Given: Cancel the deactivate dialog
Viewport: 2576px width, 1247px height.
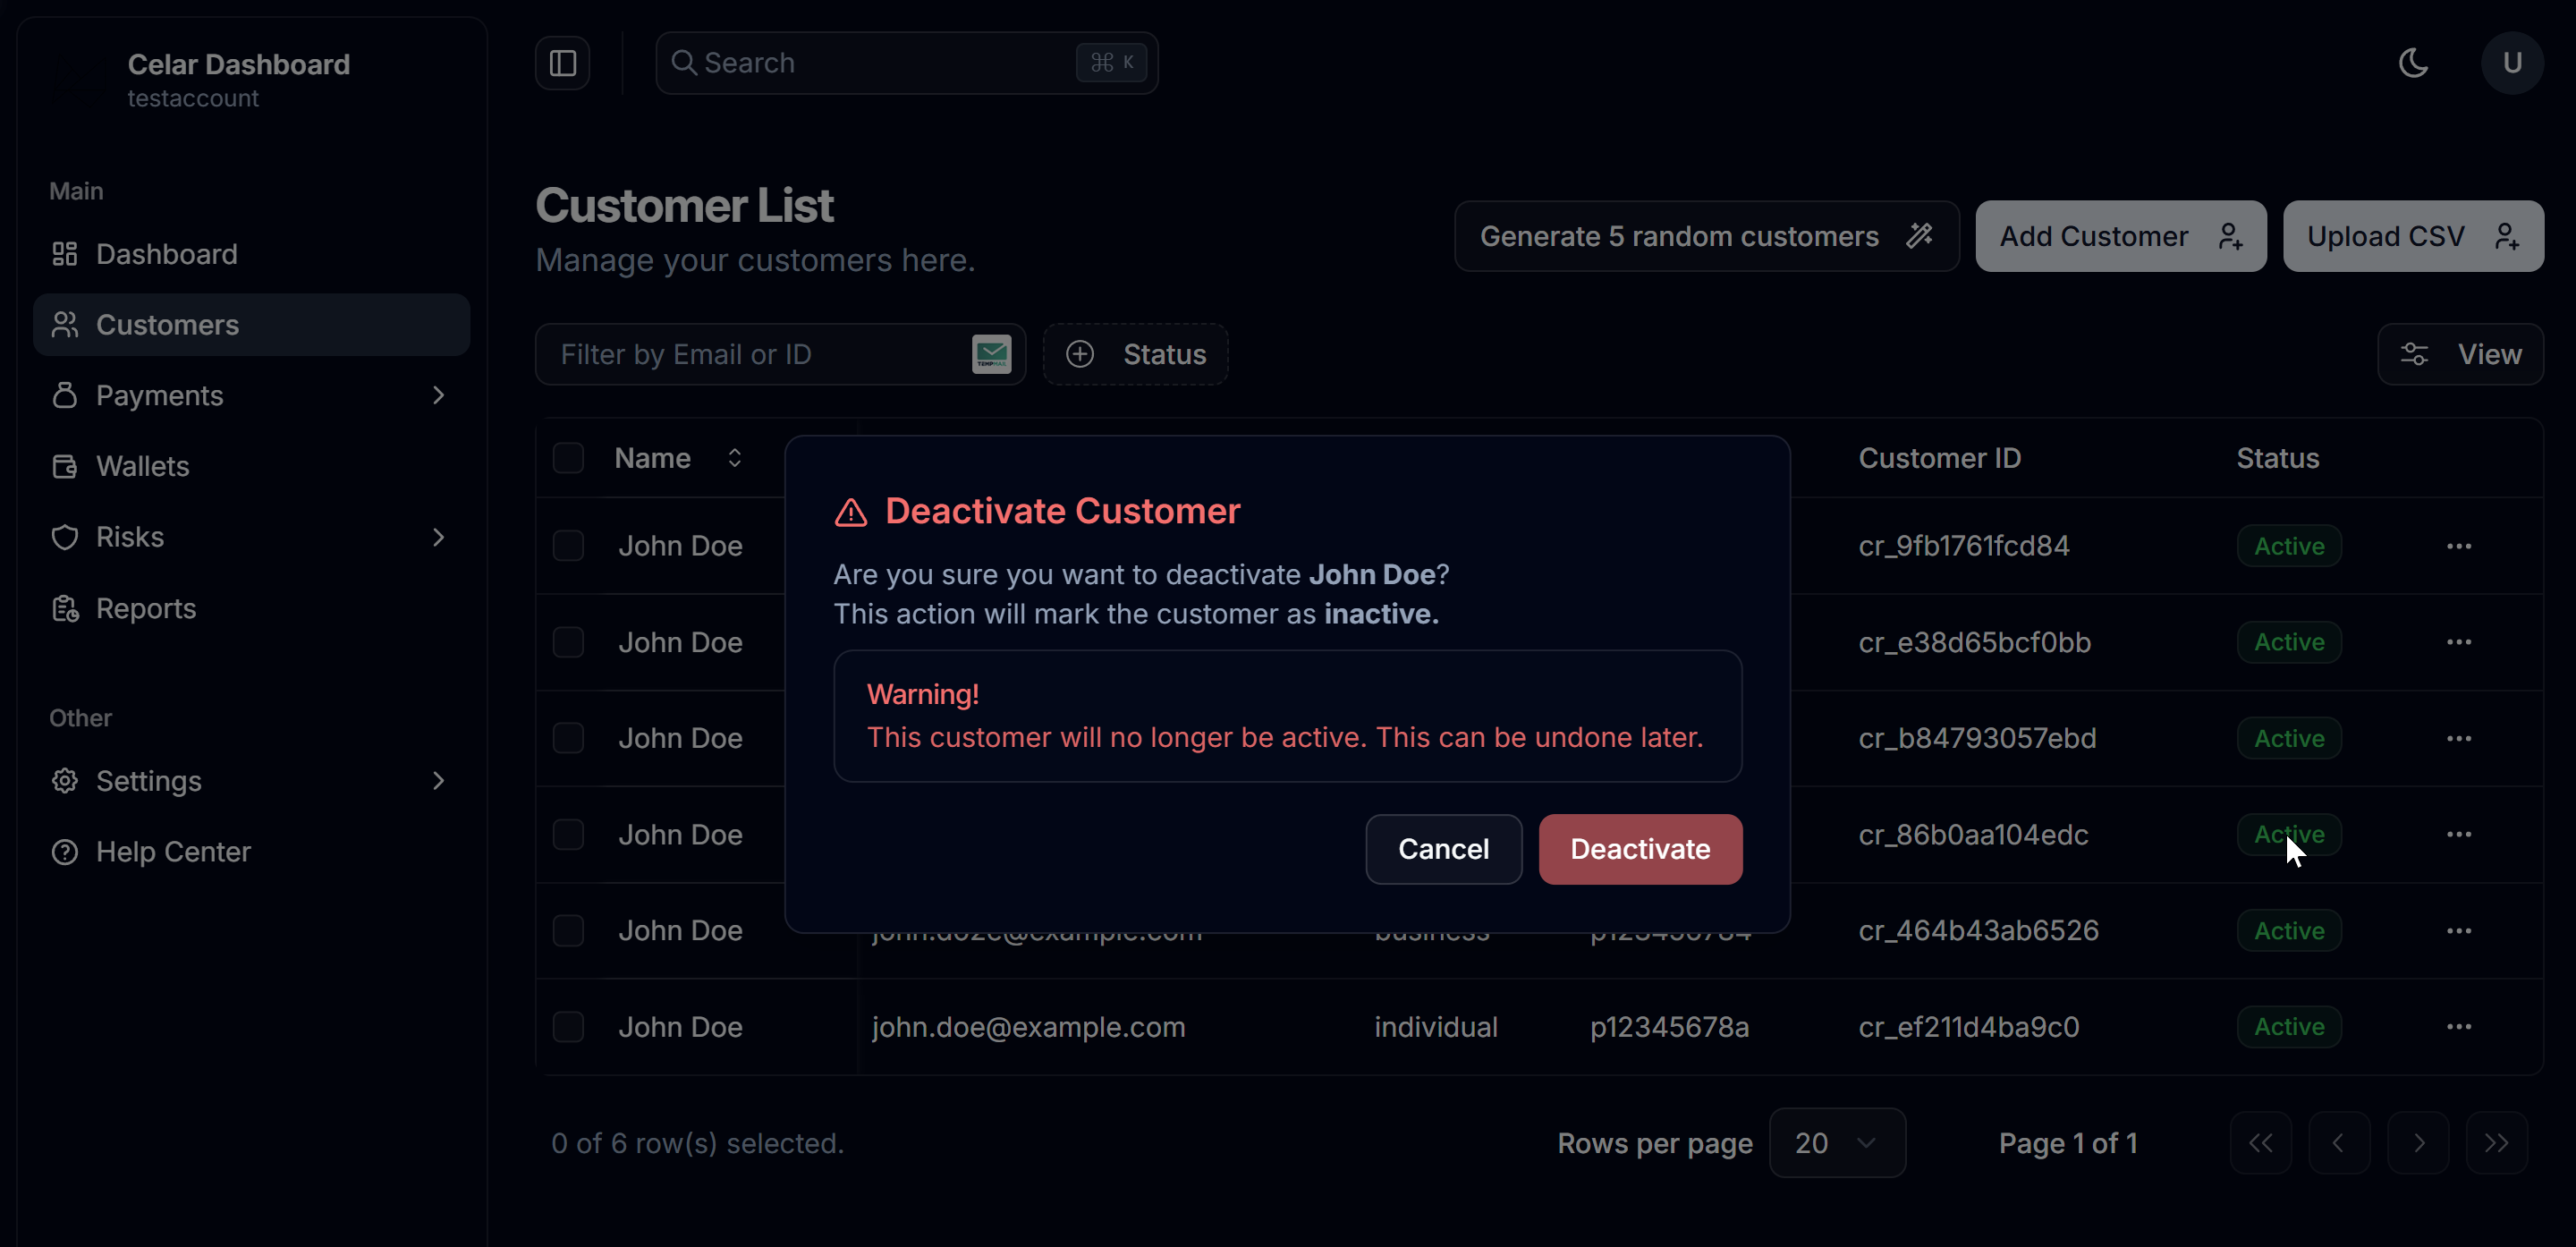Looking at the screenshot, I should [x=1443, y=849].
